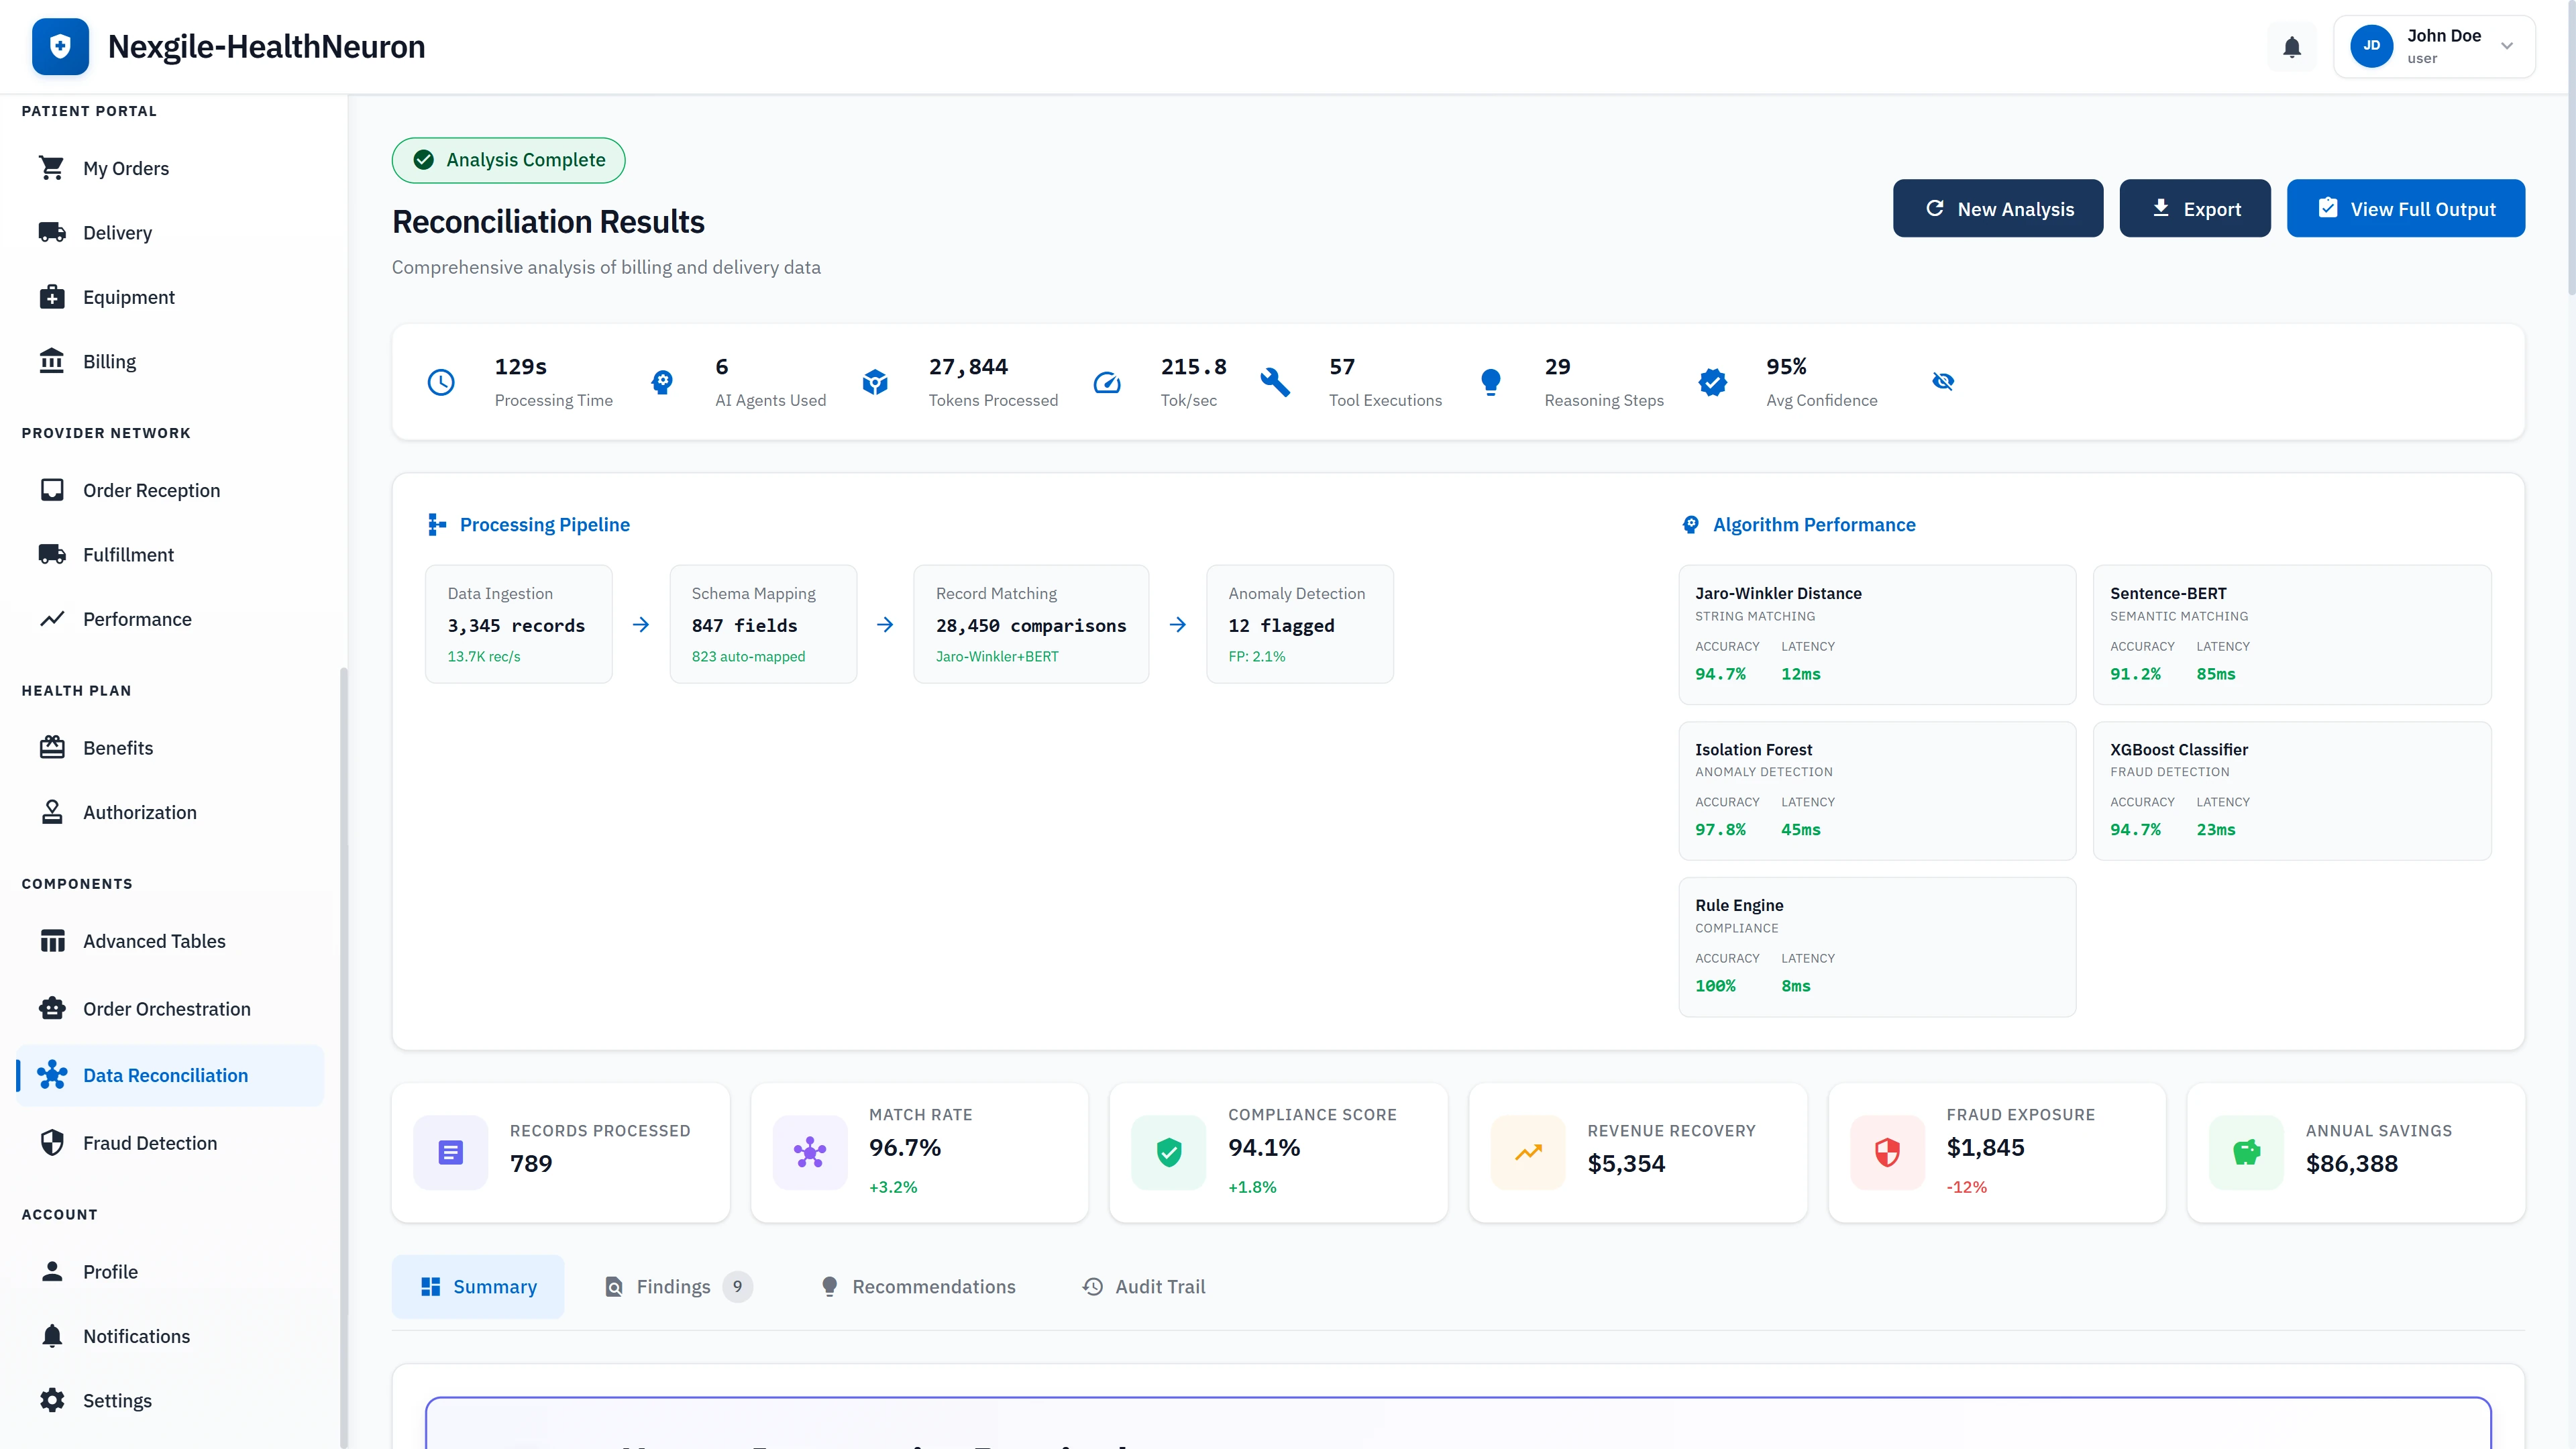This screenshot has width=2576, height=1449.
Task: Click the Nexgile-HealthNeuron shield logo
Action: [x=60, y=46]
